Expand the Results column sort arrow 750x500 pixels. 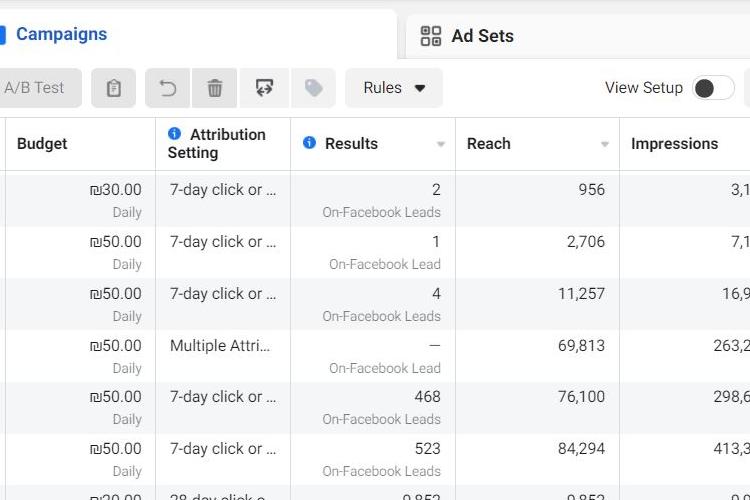(441, 145)
